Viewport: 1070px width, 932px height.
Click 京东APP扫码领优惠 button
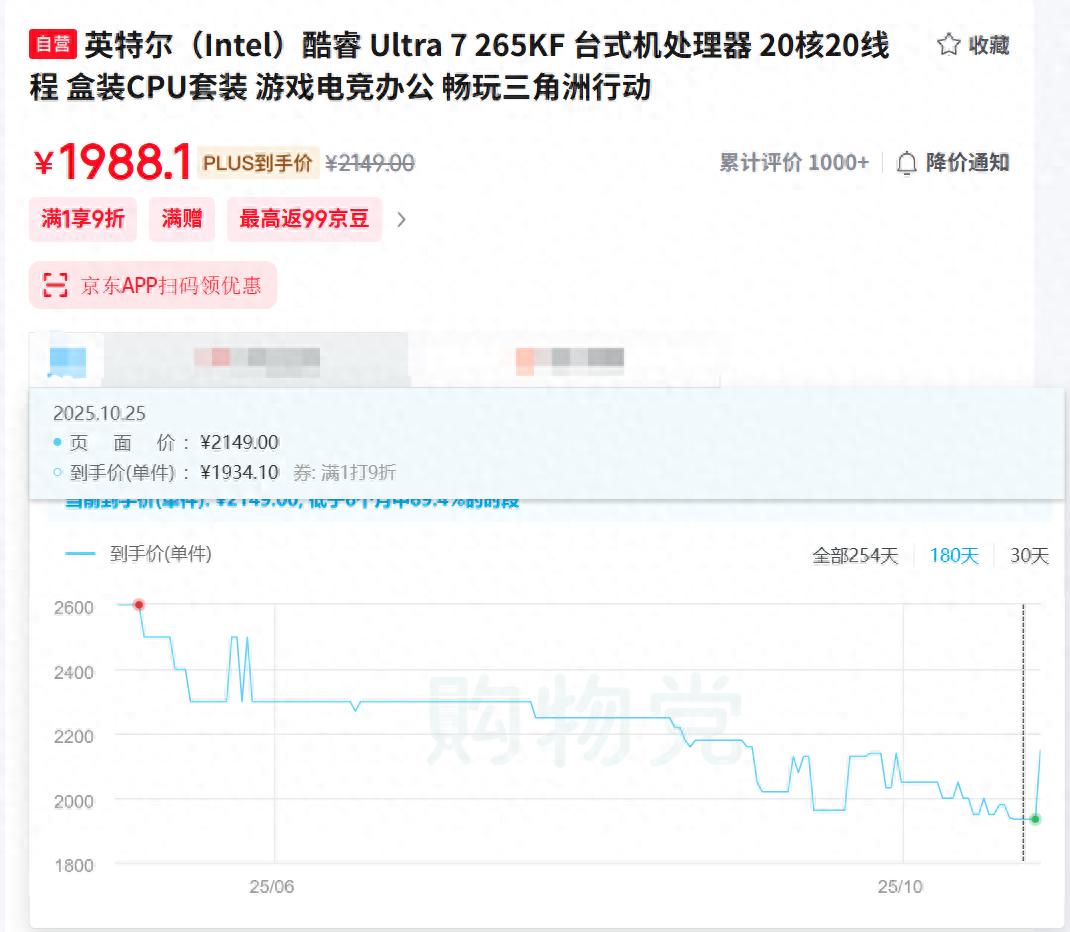(153, 285)
